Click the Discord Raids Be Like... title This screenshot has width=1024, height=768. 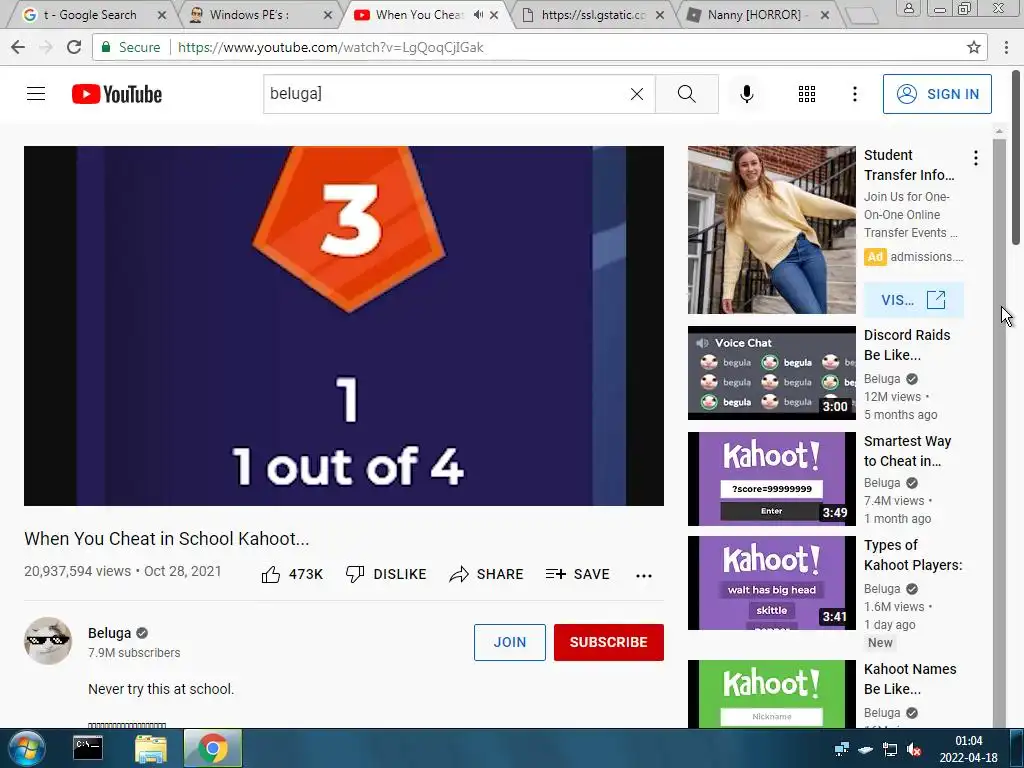(907, 345)
